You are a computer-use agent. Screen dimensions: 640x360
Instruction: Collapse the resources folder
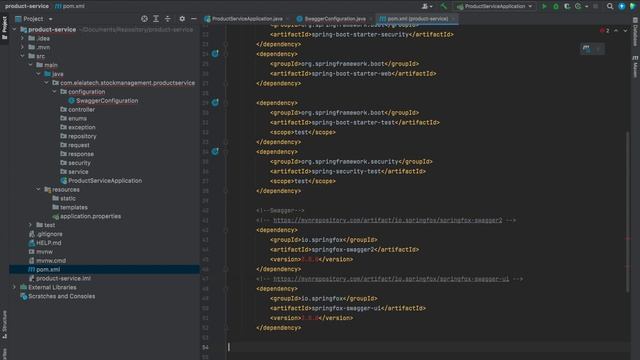click(x=38, y=189)
